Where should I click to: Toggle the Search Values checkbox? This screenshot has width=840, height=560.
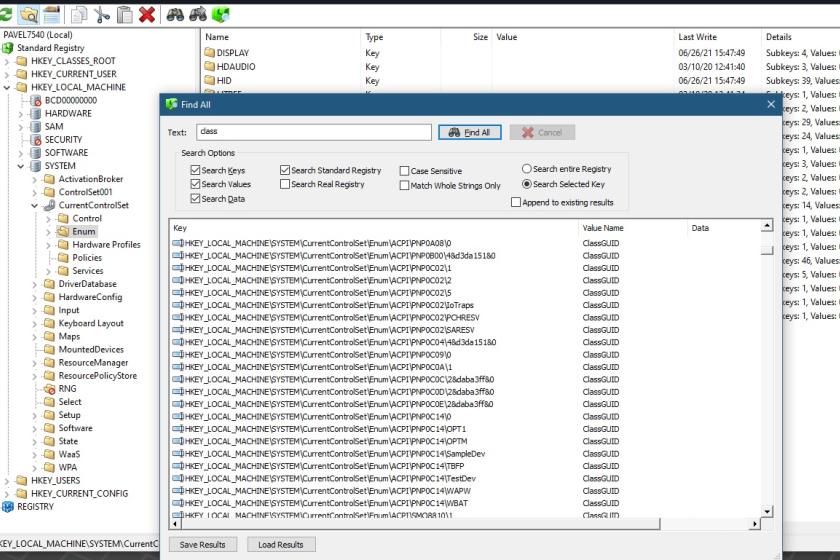tap(195, 184)
